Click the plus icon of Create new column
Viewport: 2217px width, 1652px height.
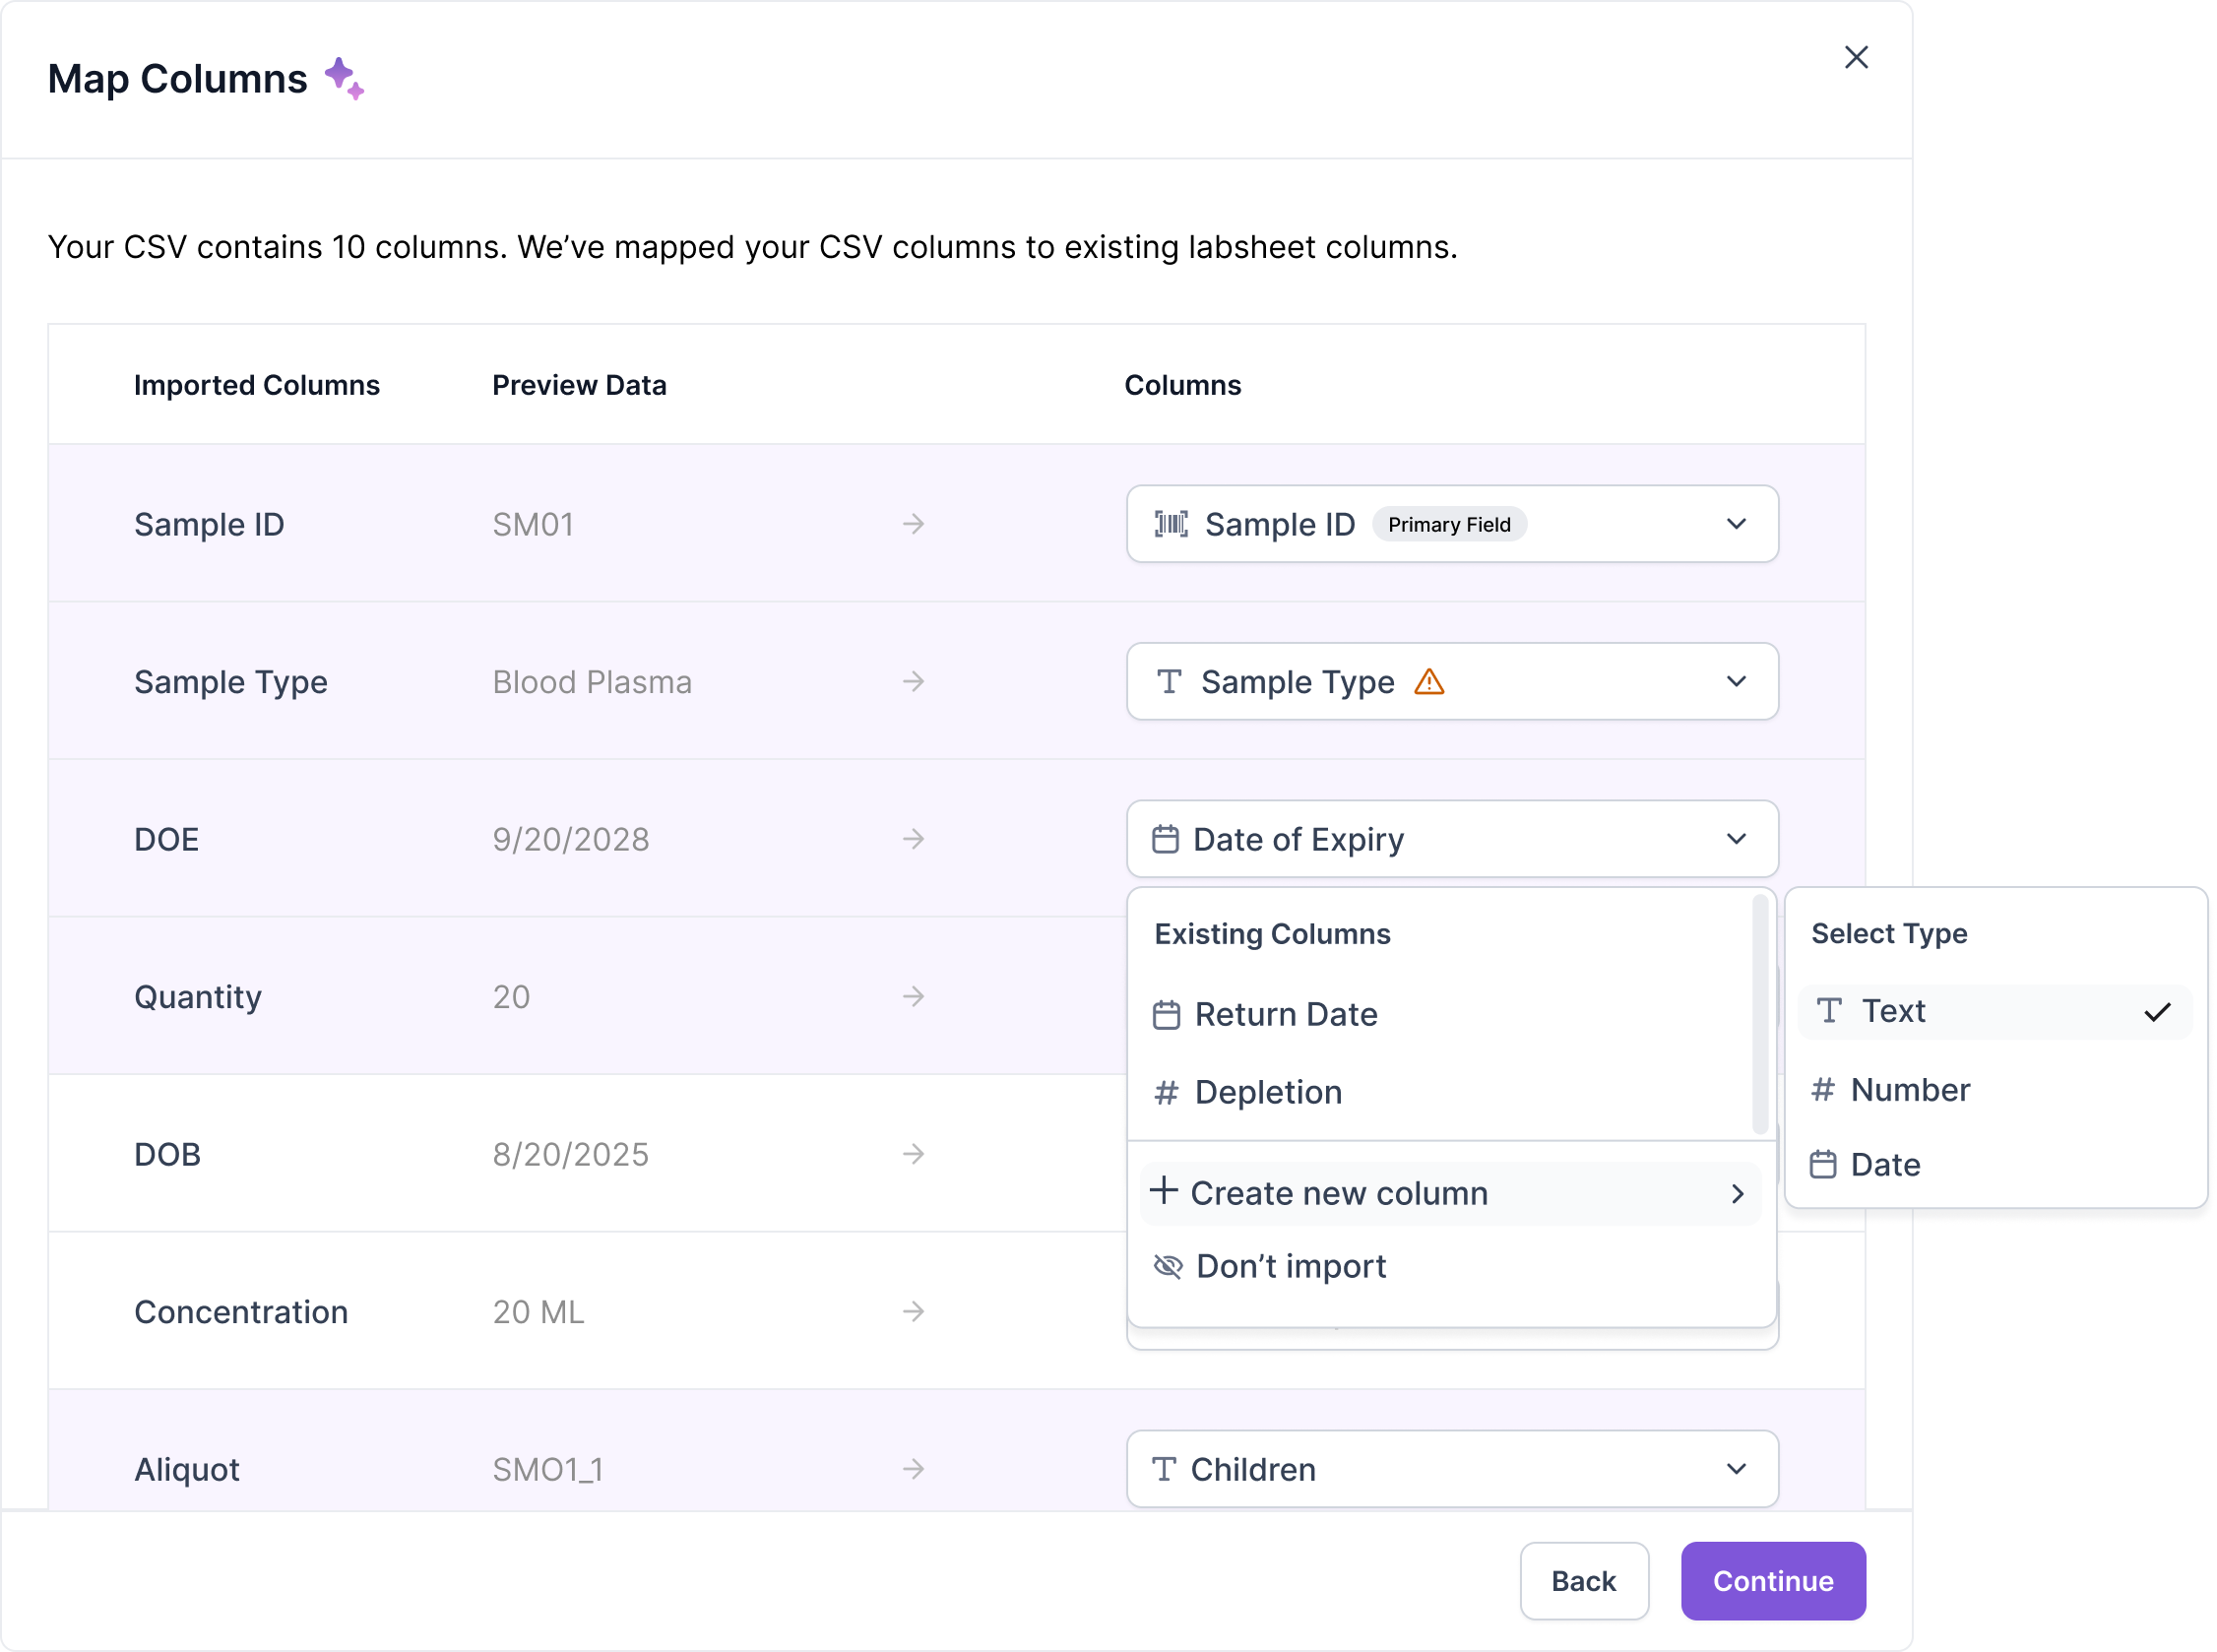[1163, 1191]
